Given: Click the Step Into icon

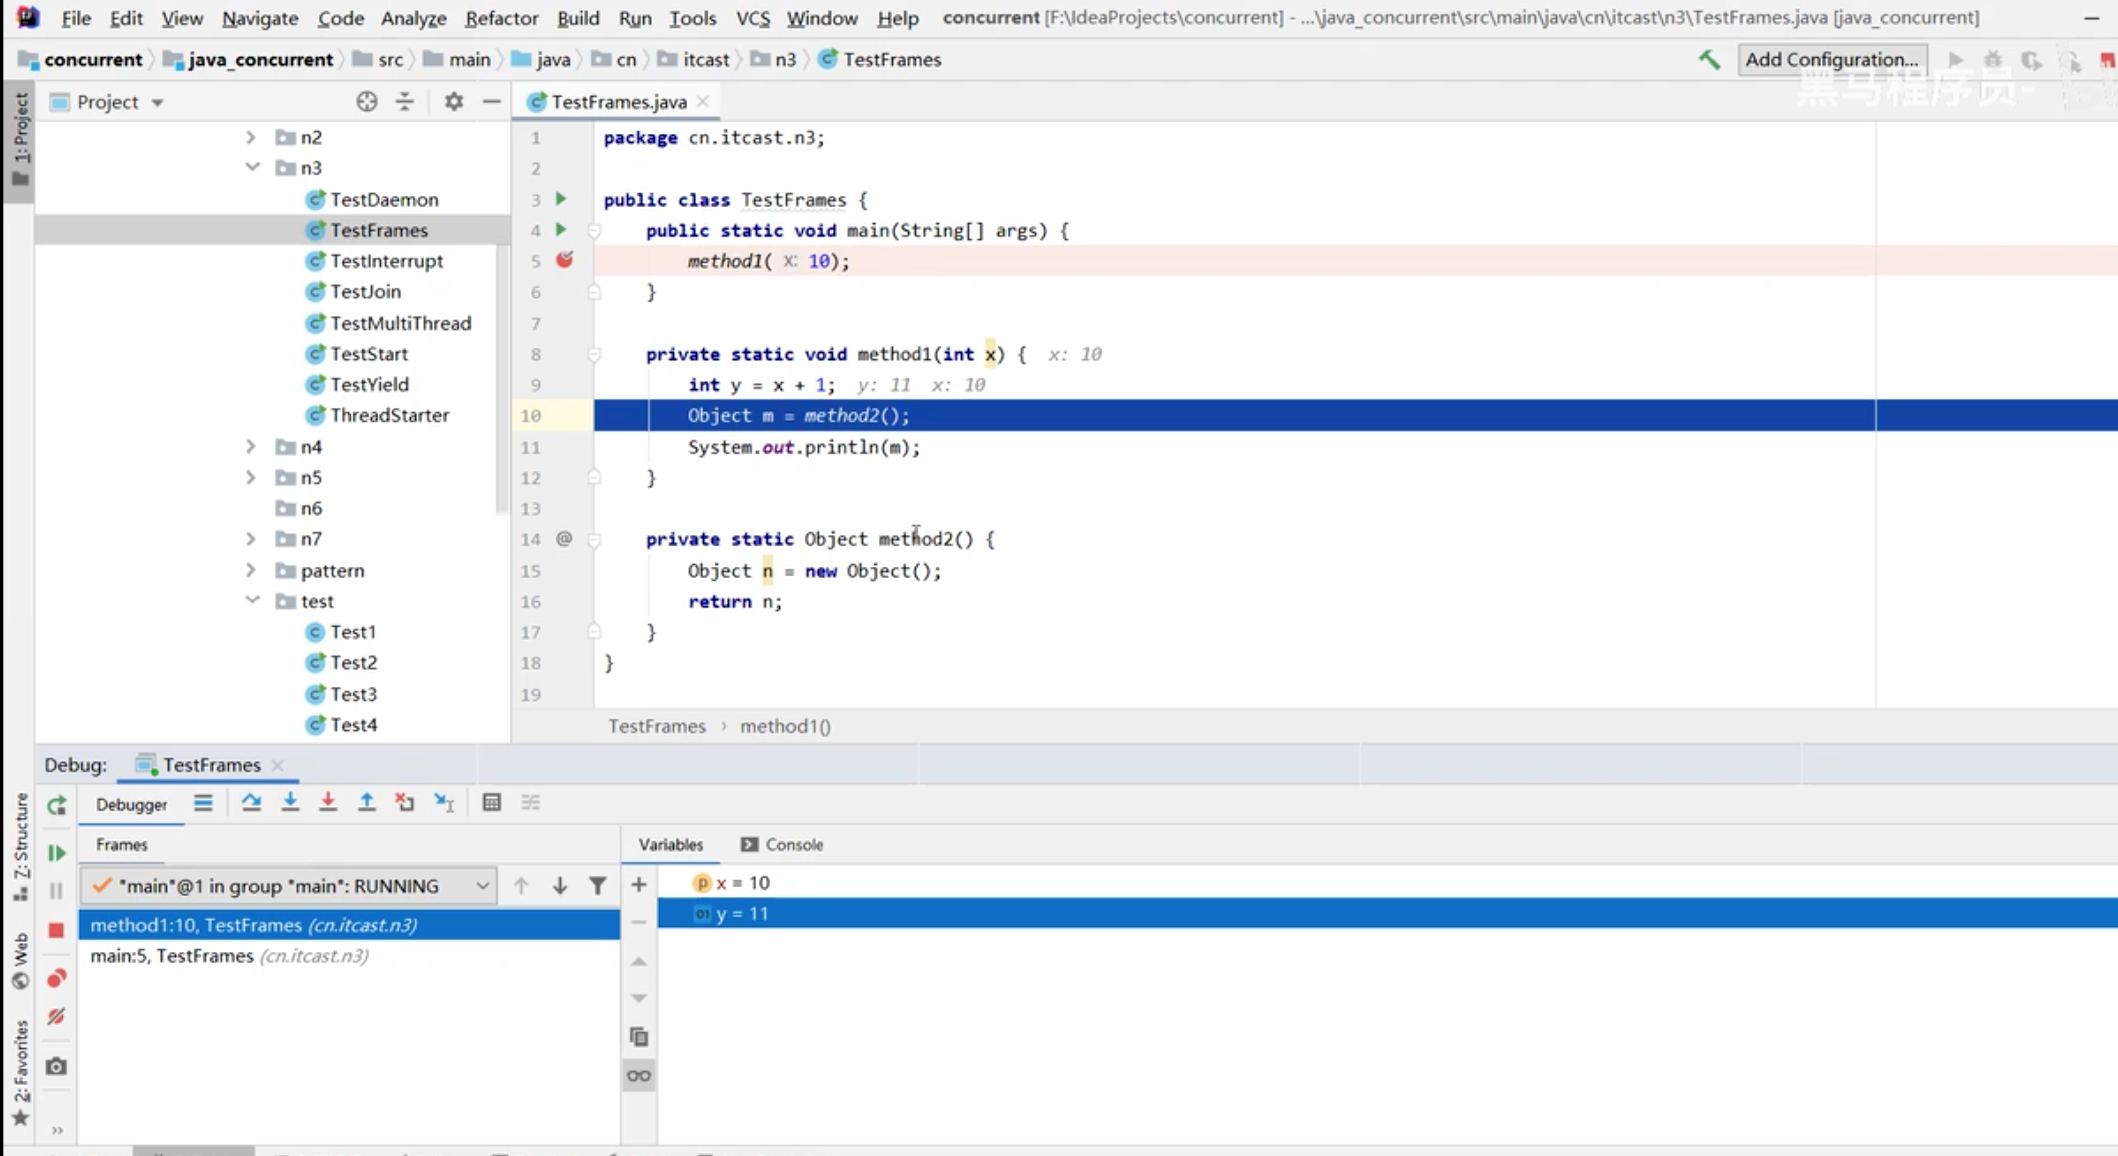Looking at the screenshot, I should coord(290,803).
